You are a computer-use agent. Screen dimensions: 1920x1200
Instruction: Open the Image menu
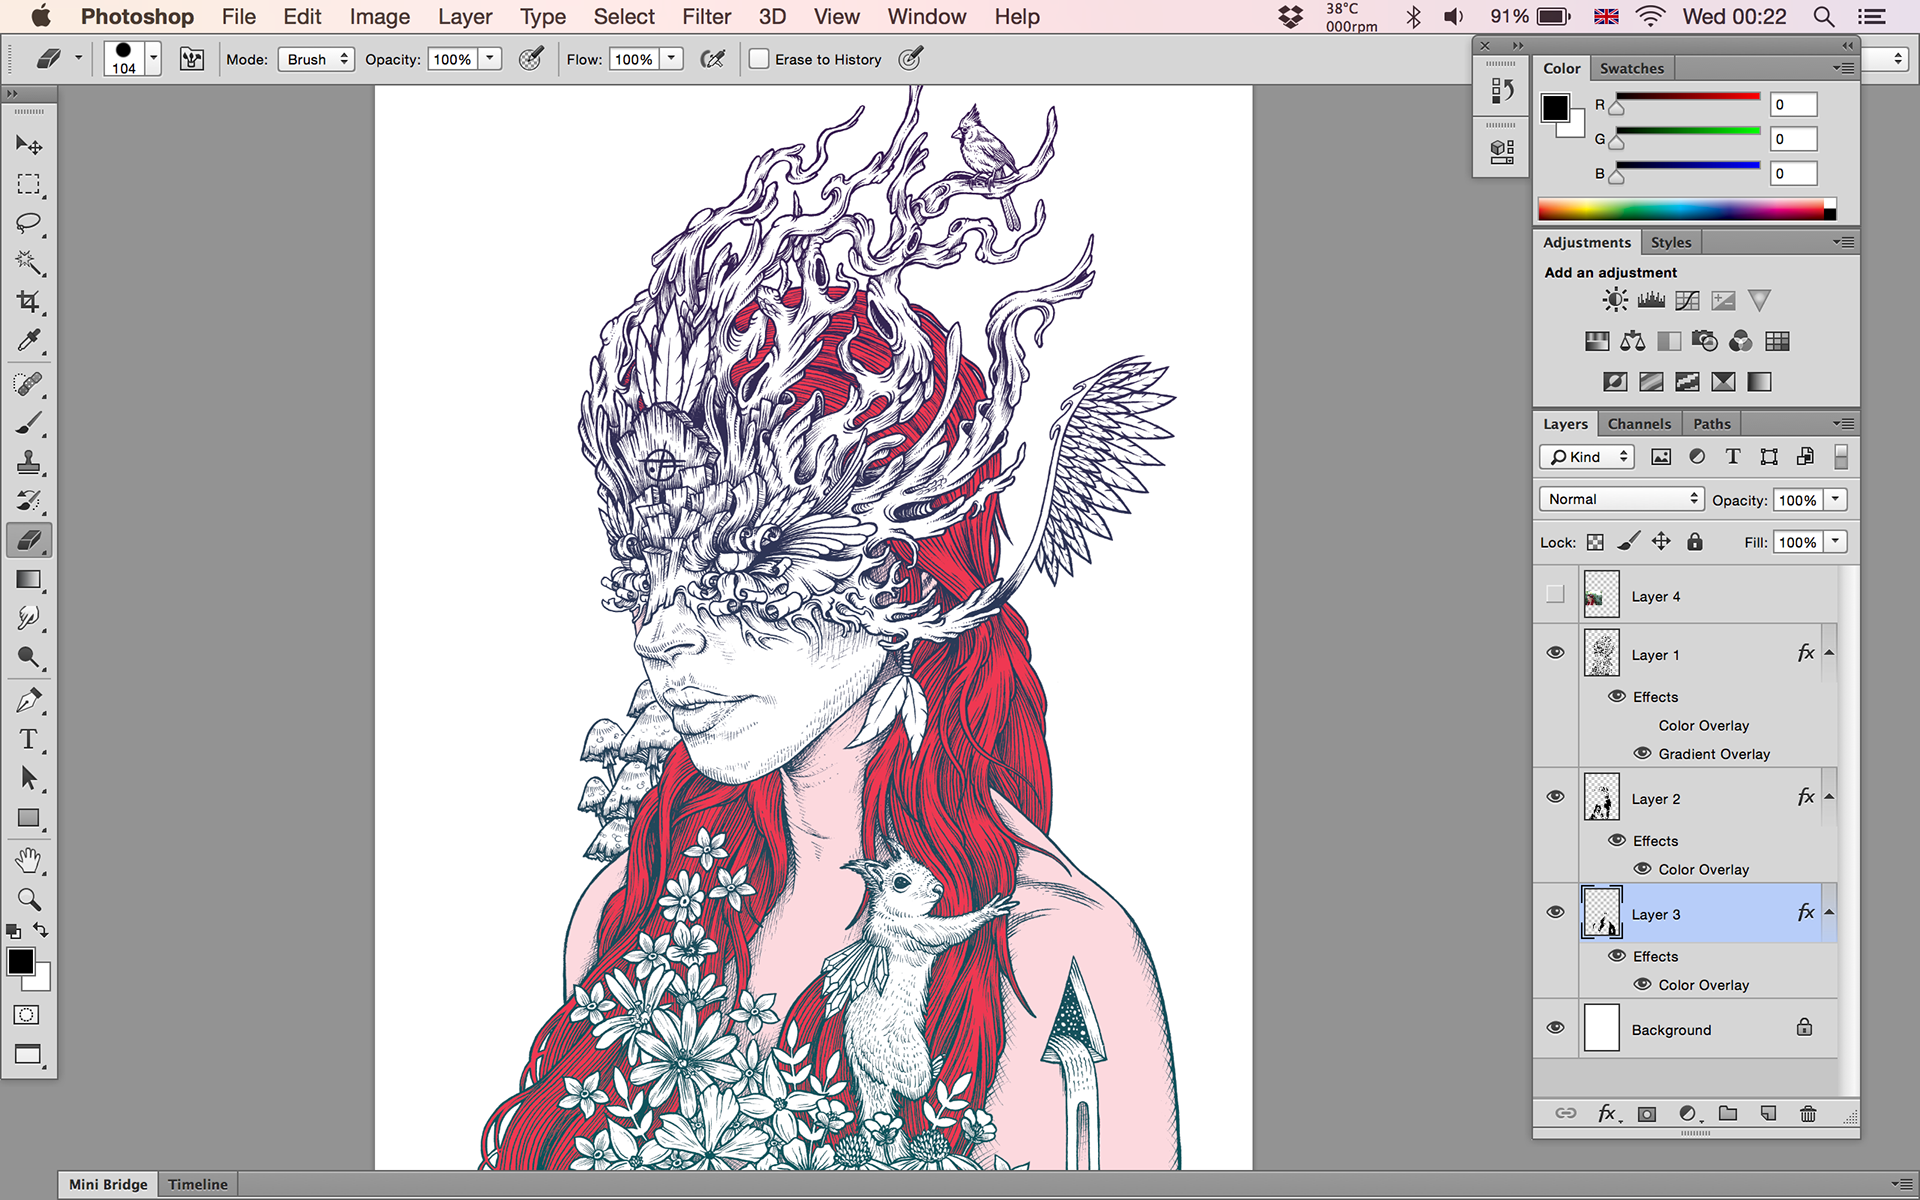(x=380, y=17)
